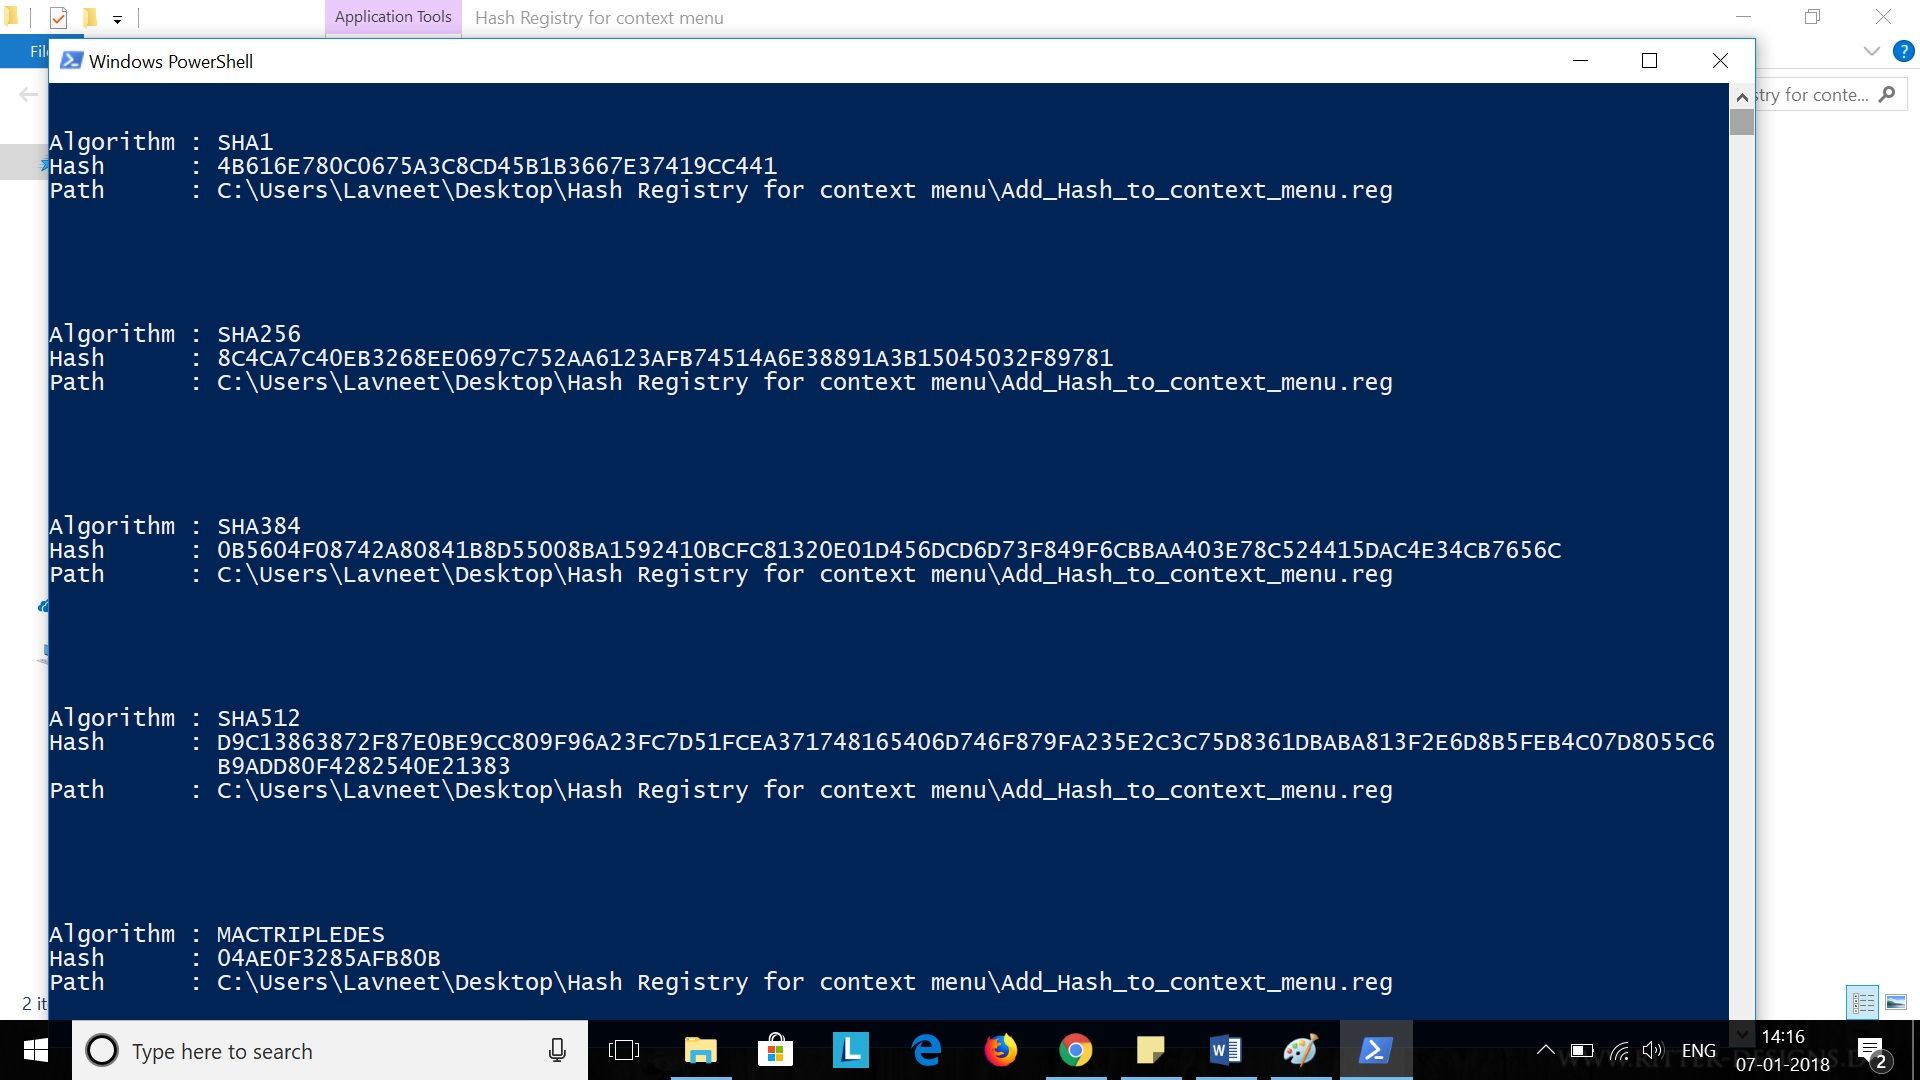Open Microsoft Word from taskbar

point(1224,1050)
